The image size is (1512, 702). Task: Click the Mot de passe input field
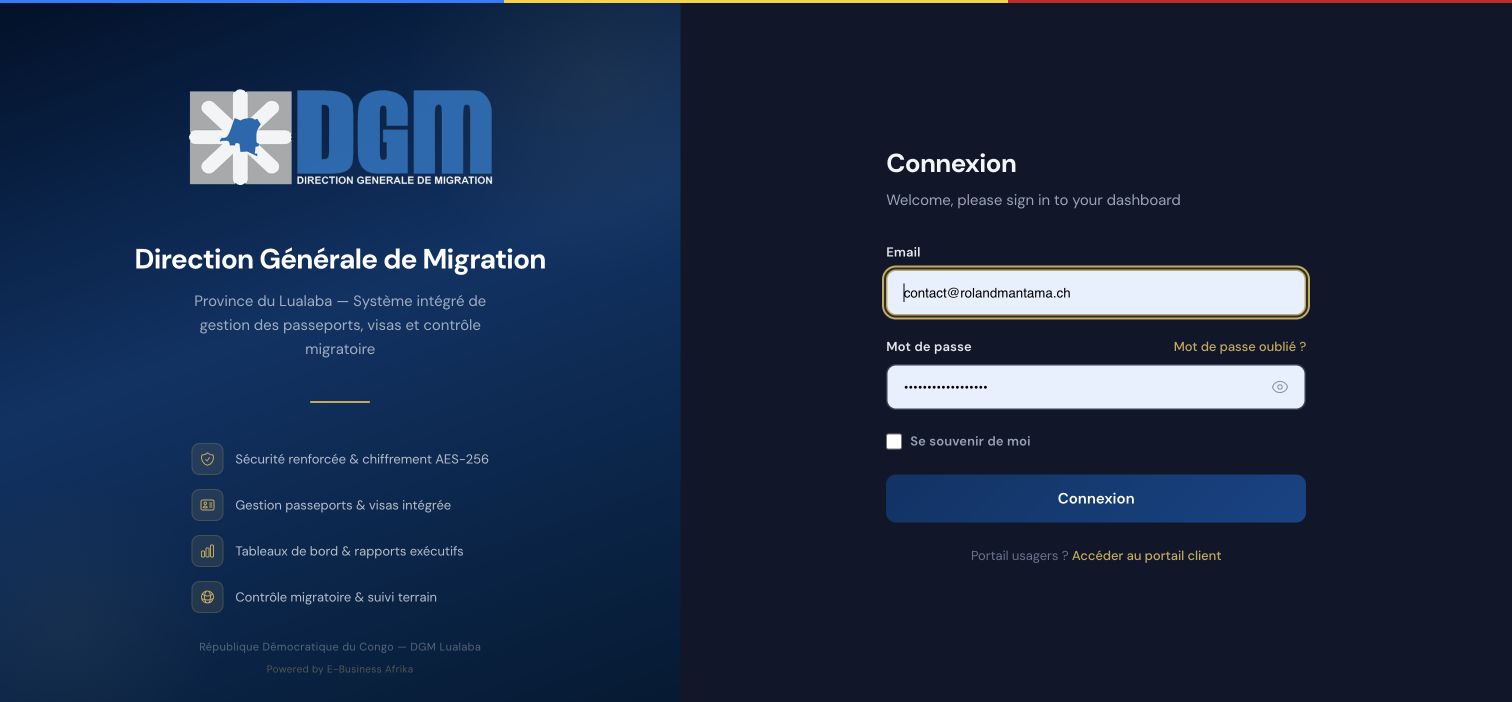pyautogui.click(x=1096, y=387)
